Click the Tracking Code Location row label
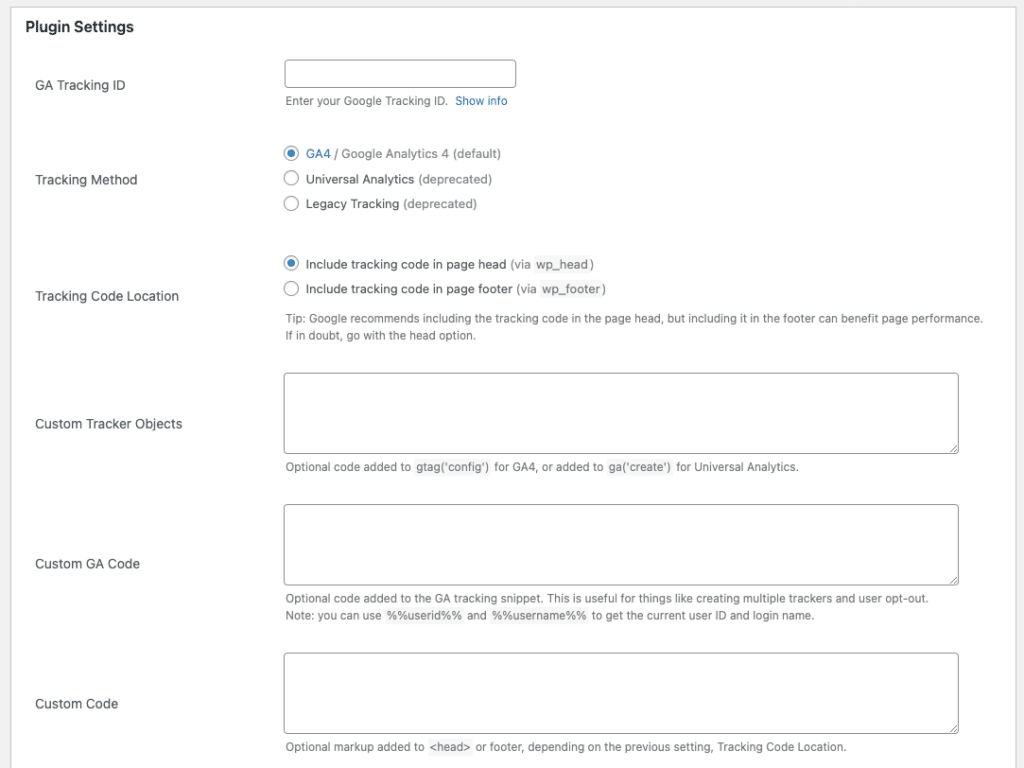 (x=107, y=296)
